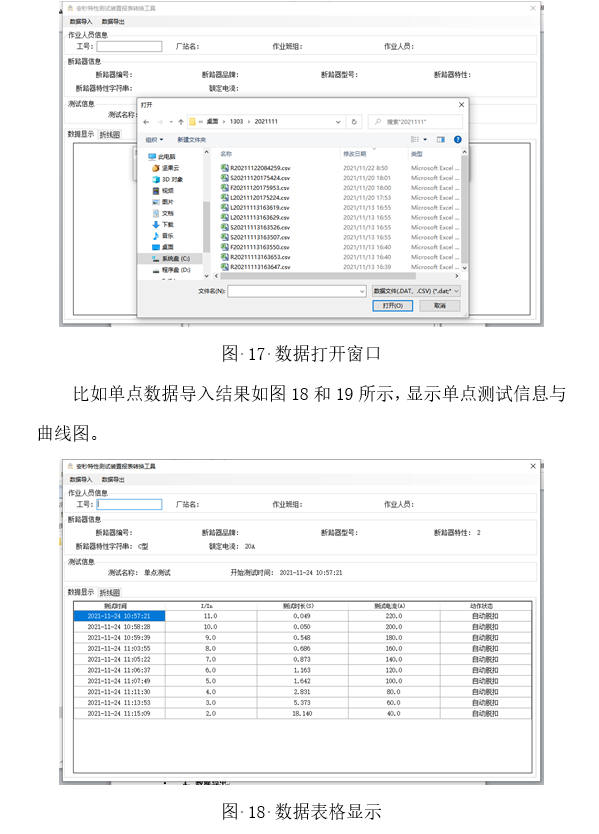The image size is (599, 834).
Task: Click the 工号 input field in lower window
Action: pos(129,504)
